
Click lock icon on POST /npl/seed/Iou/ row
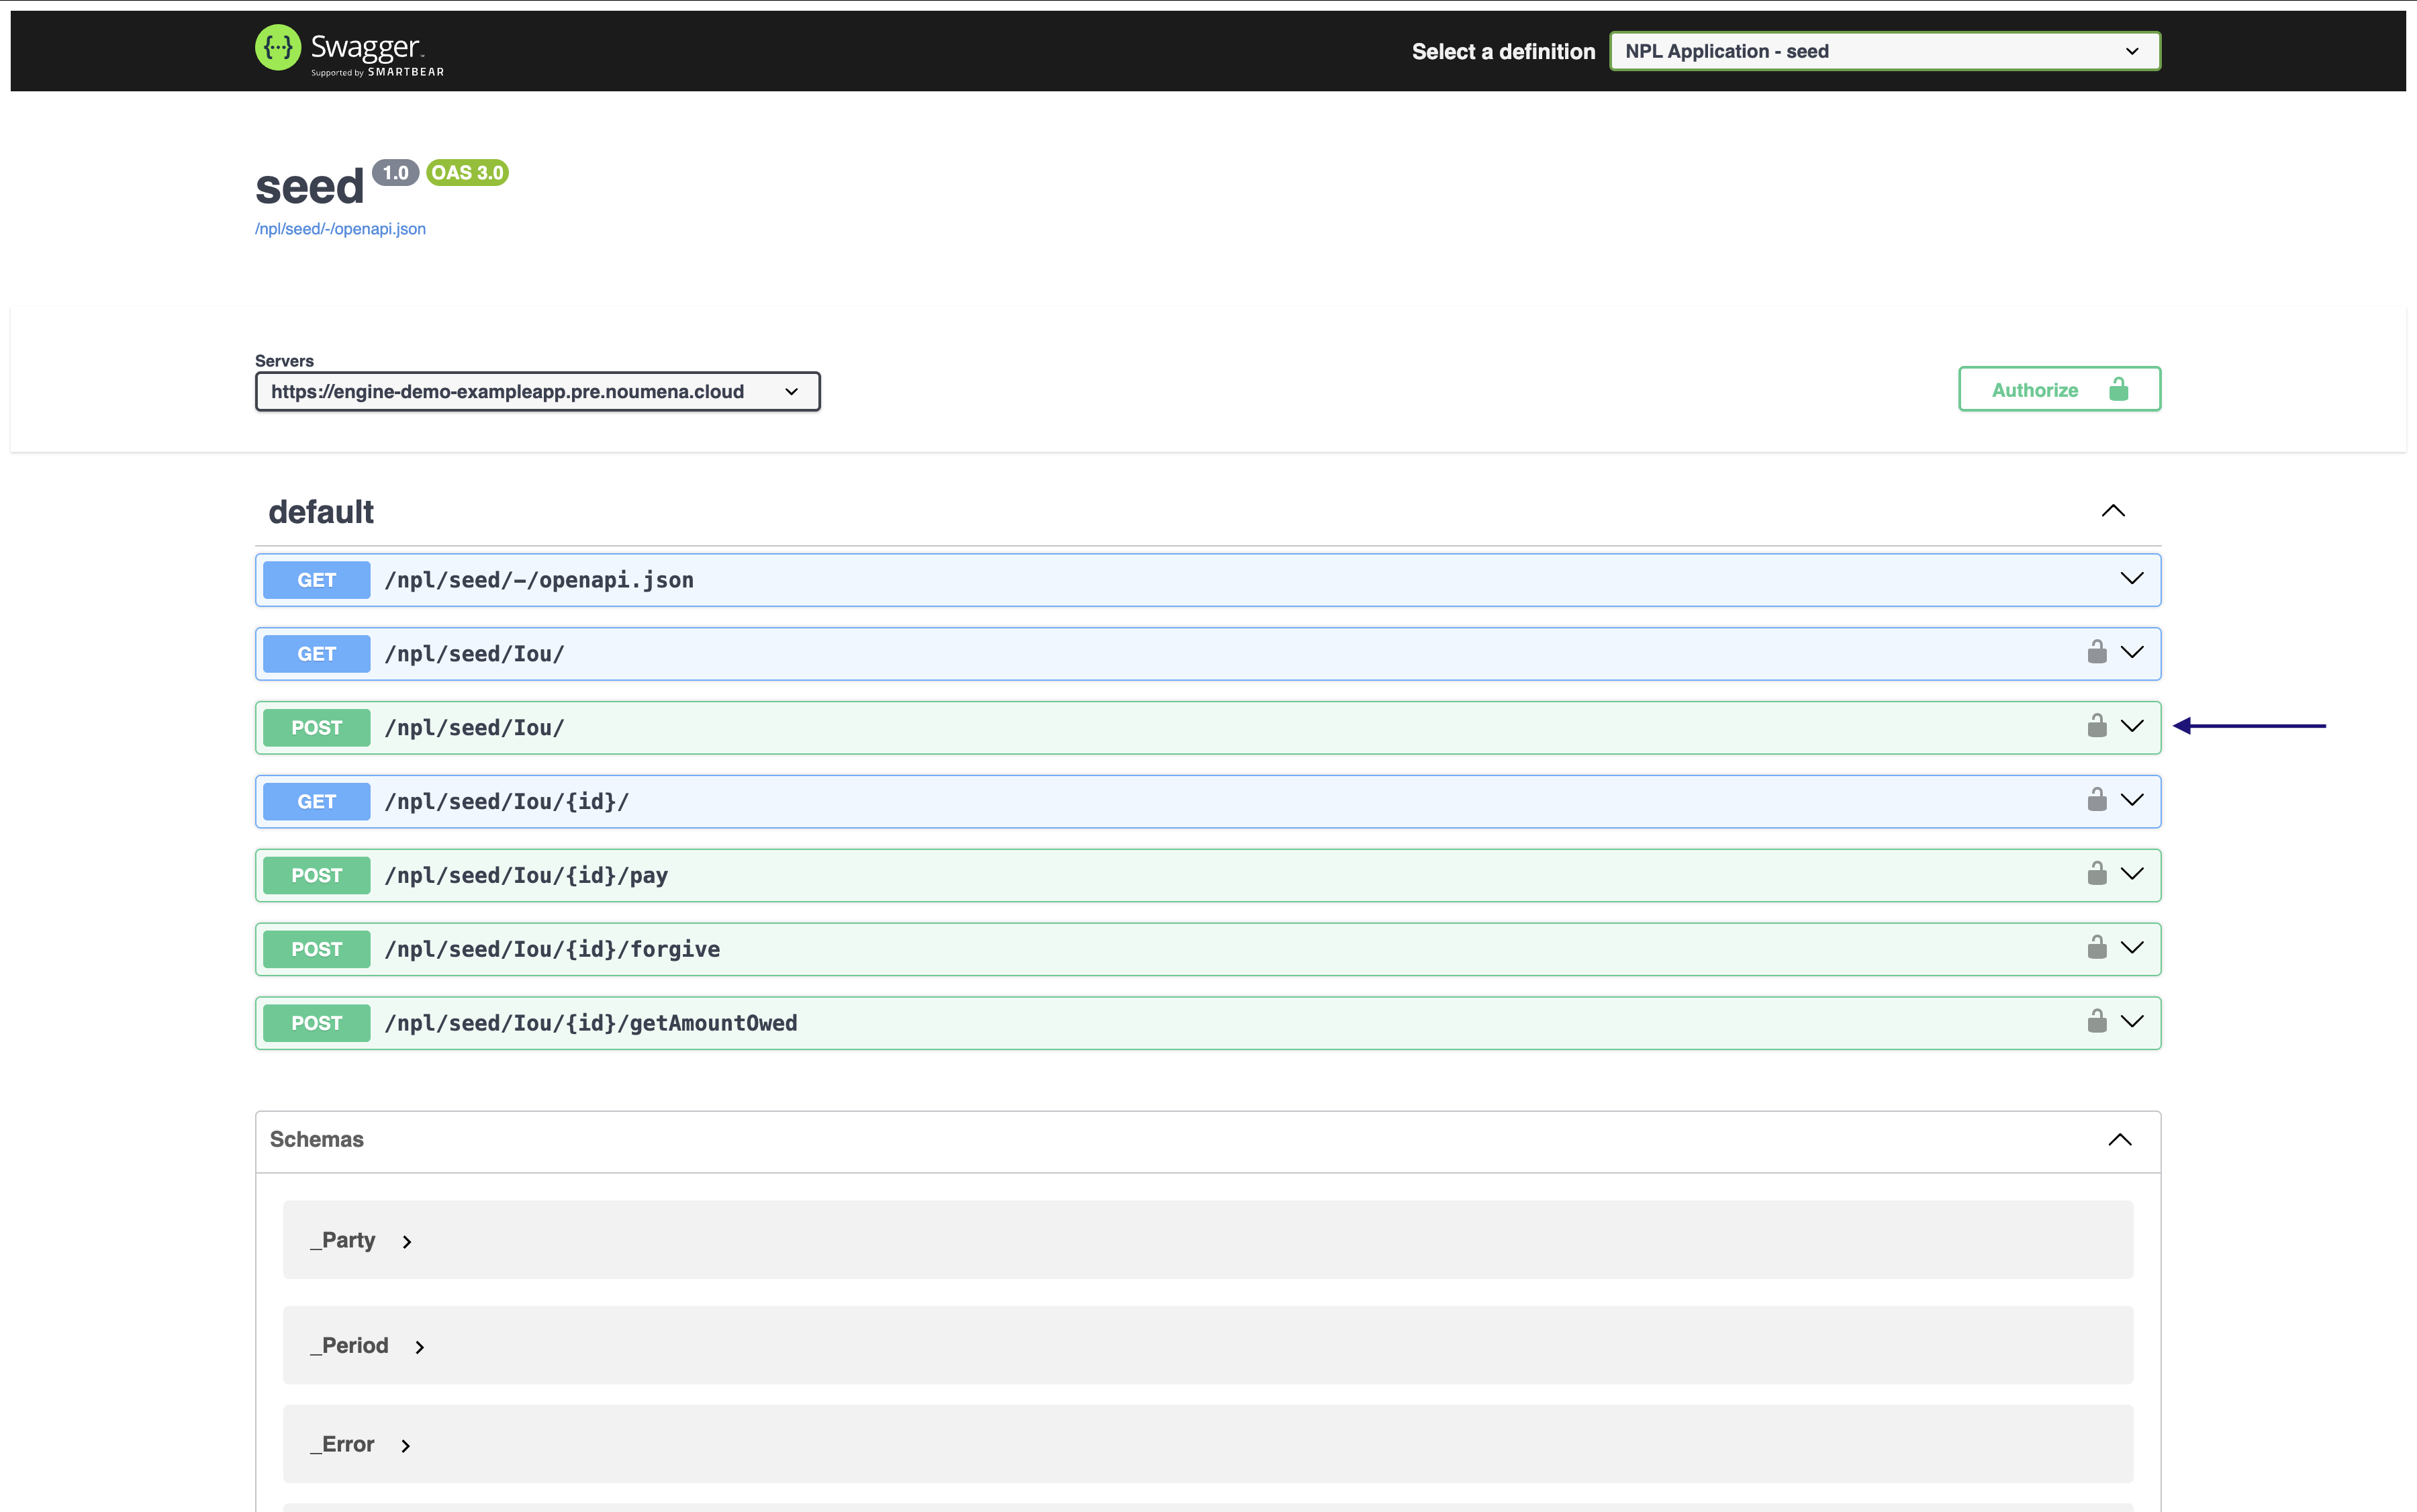coord(2096,726)
